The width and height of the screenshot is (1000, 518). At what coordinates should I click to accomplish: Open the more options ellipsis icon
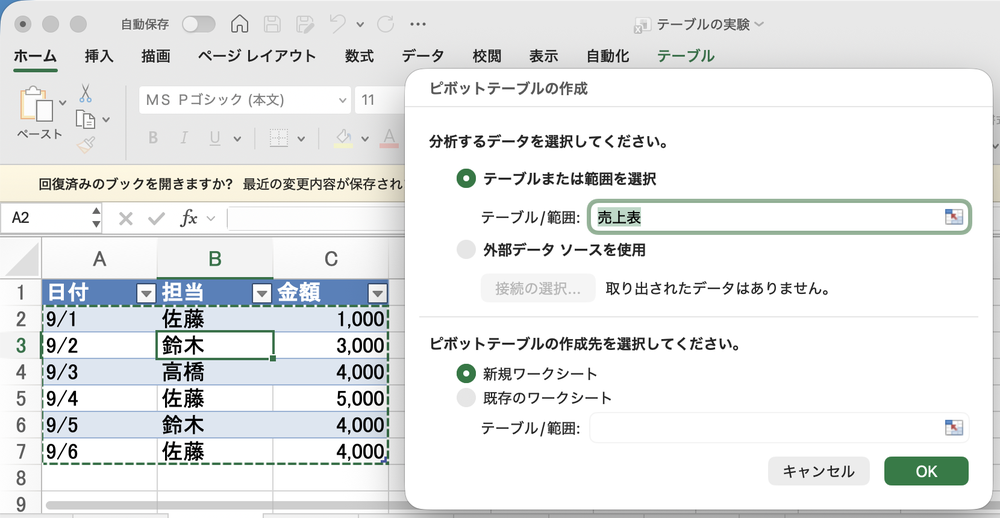(418, 24)
